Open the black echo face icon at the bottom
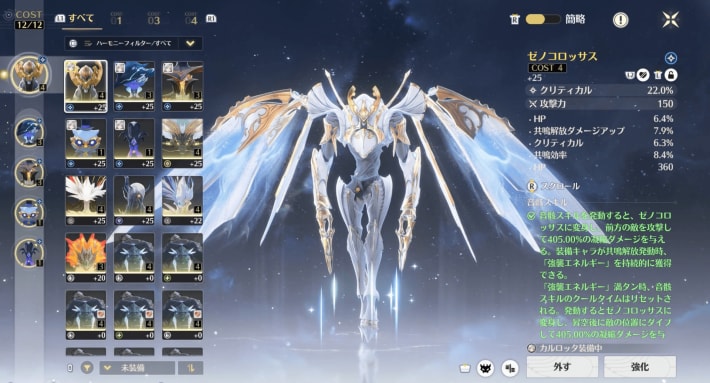Screen dimensions: 710x383 [x=485, y=368]
